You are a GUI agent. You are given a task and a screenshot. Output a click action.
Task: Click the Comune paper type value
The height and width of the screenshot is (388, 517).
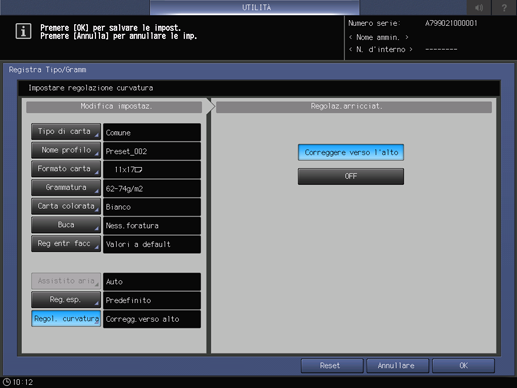[x=152, y=132]
